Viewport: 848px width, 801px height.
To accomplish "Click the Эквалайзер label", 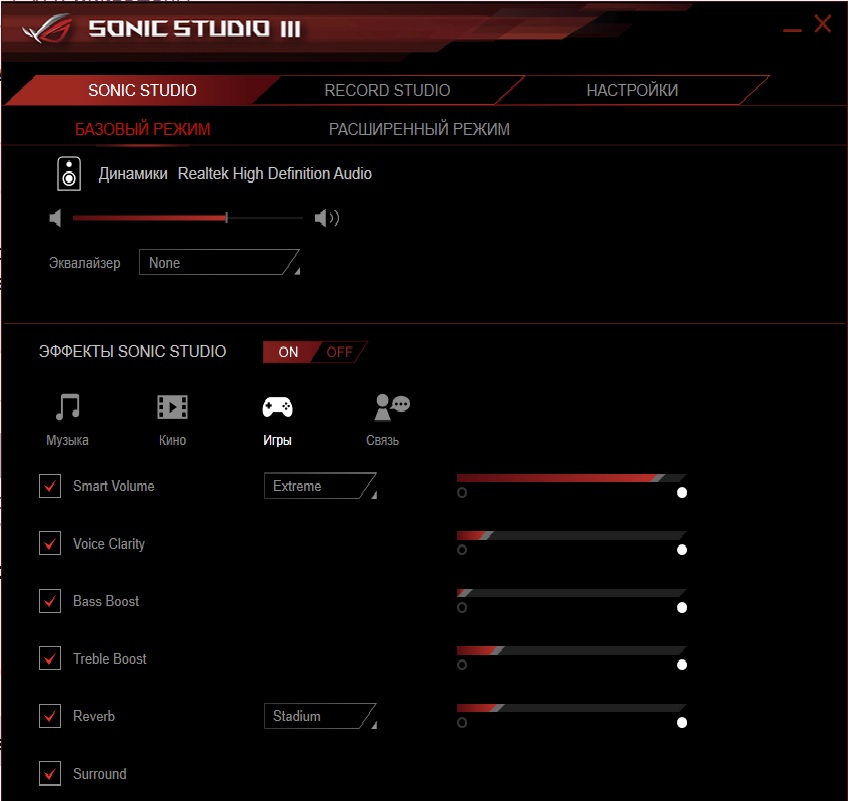I will point(84,263).
